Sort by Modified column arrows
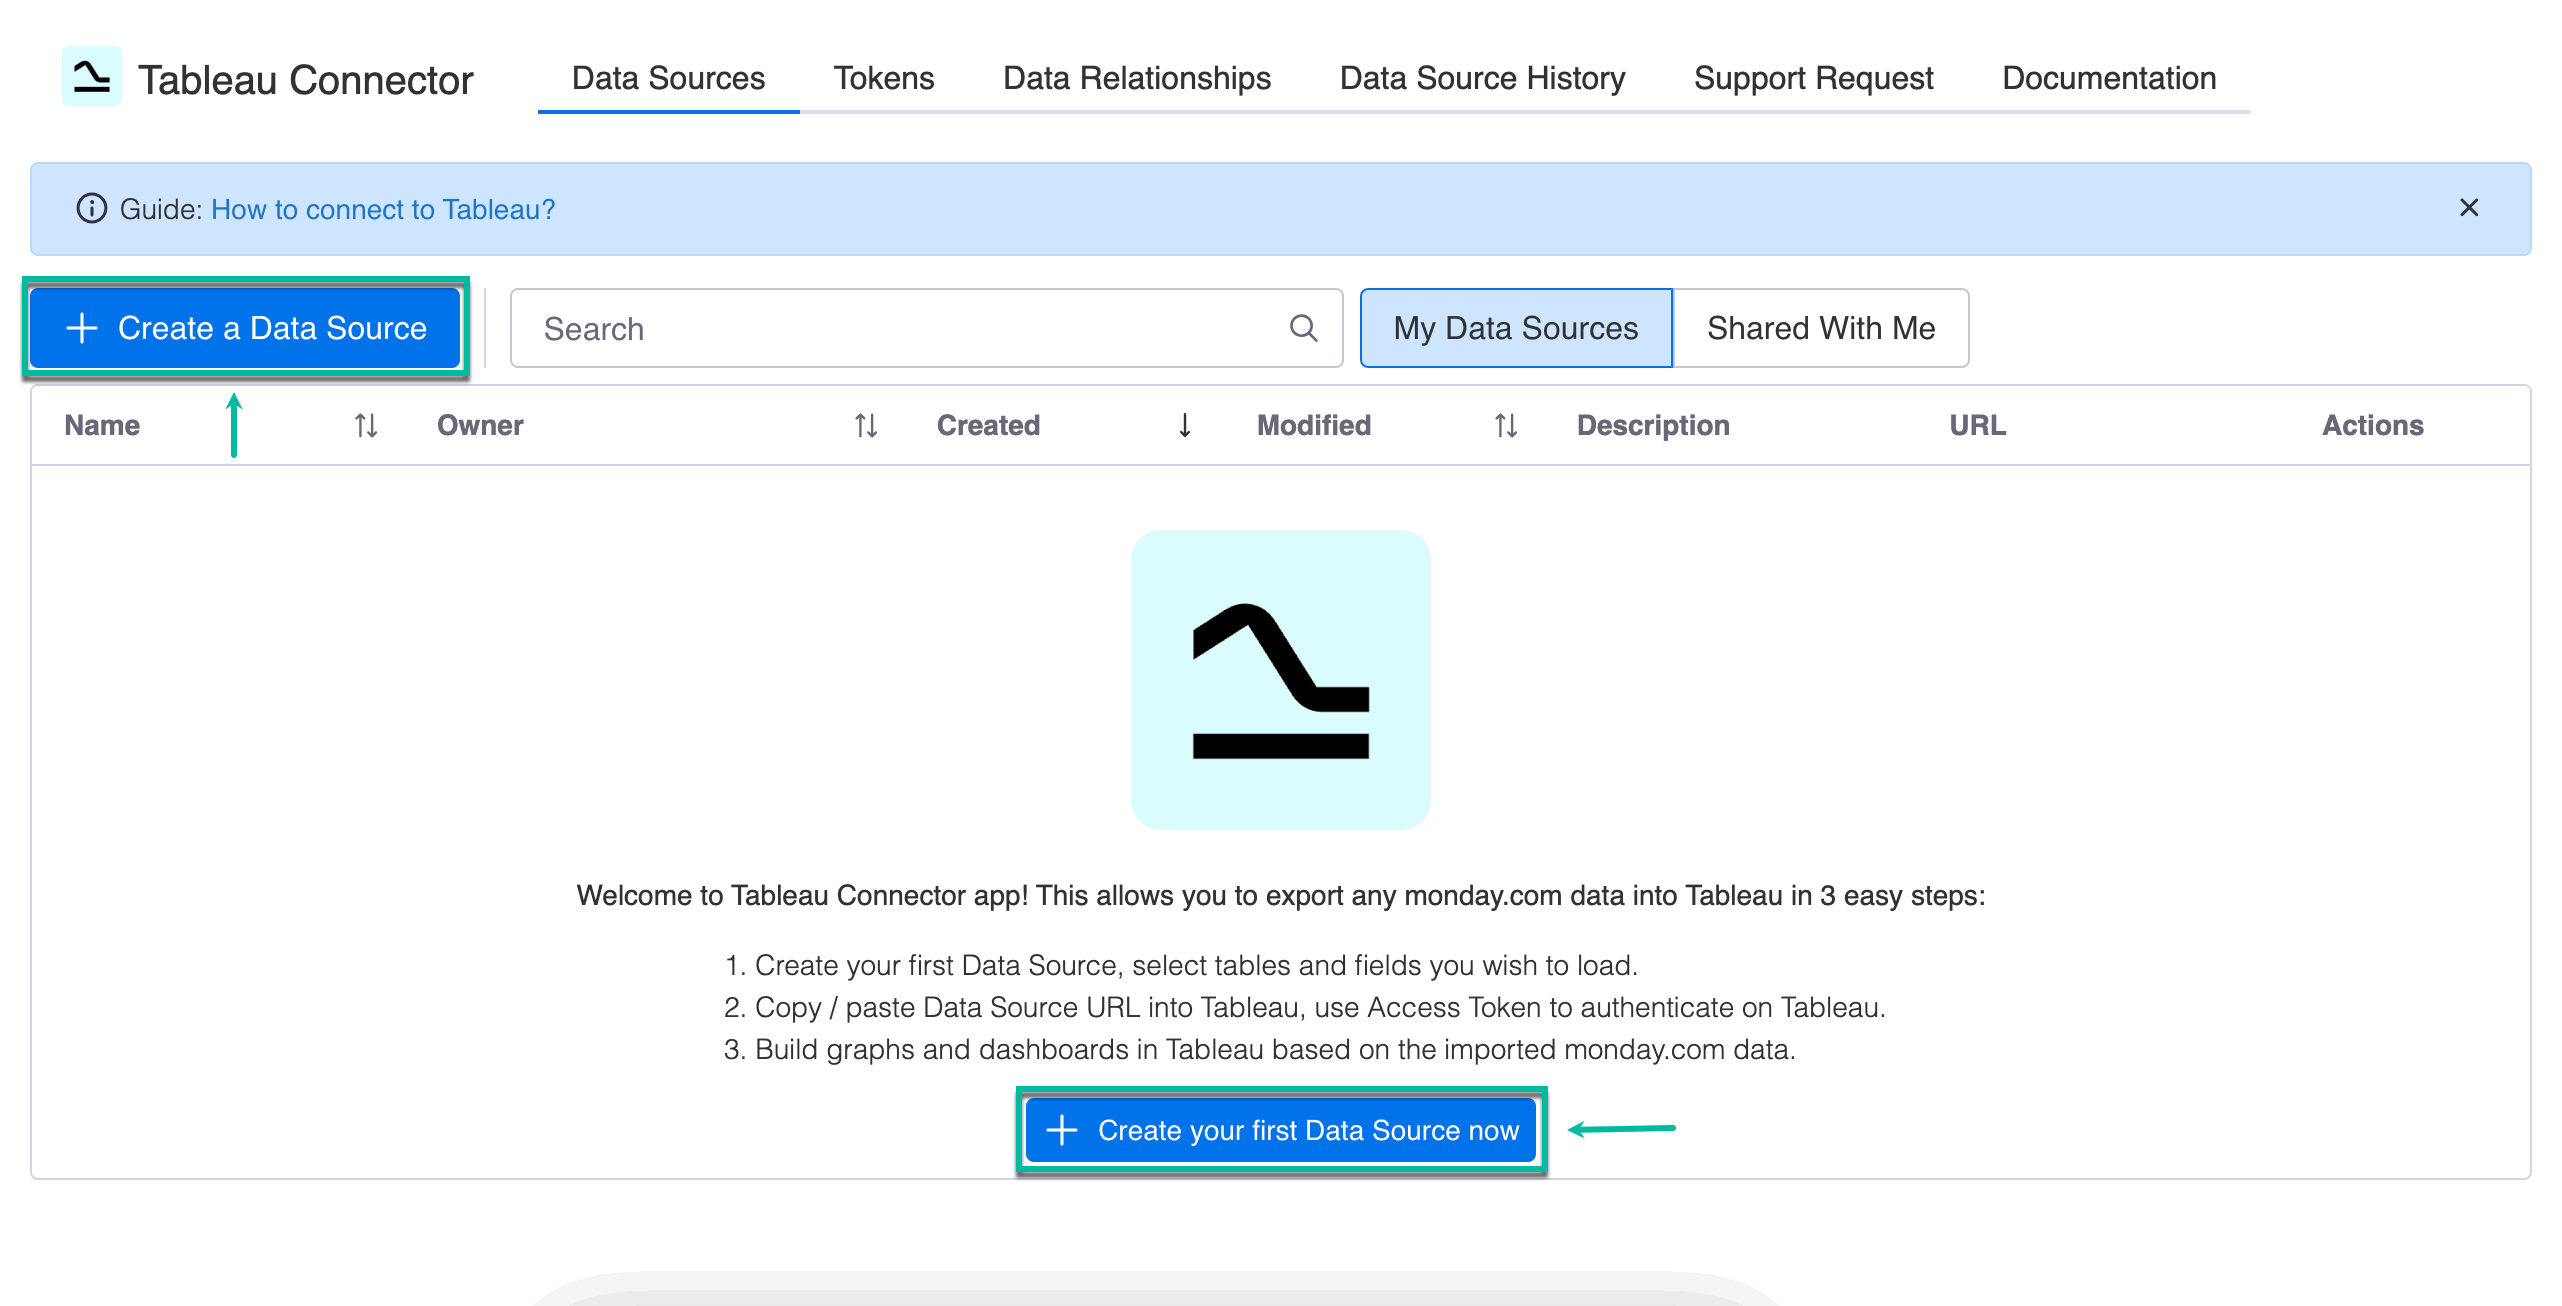Screen dimensions: 2562x1306 click(1505, 426)
